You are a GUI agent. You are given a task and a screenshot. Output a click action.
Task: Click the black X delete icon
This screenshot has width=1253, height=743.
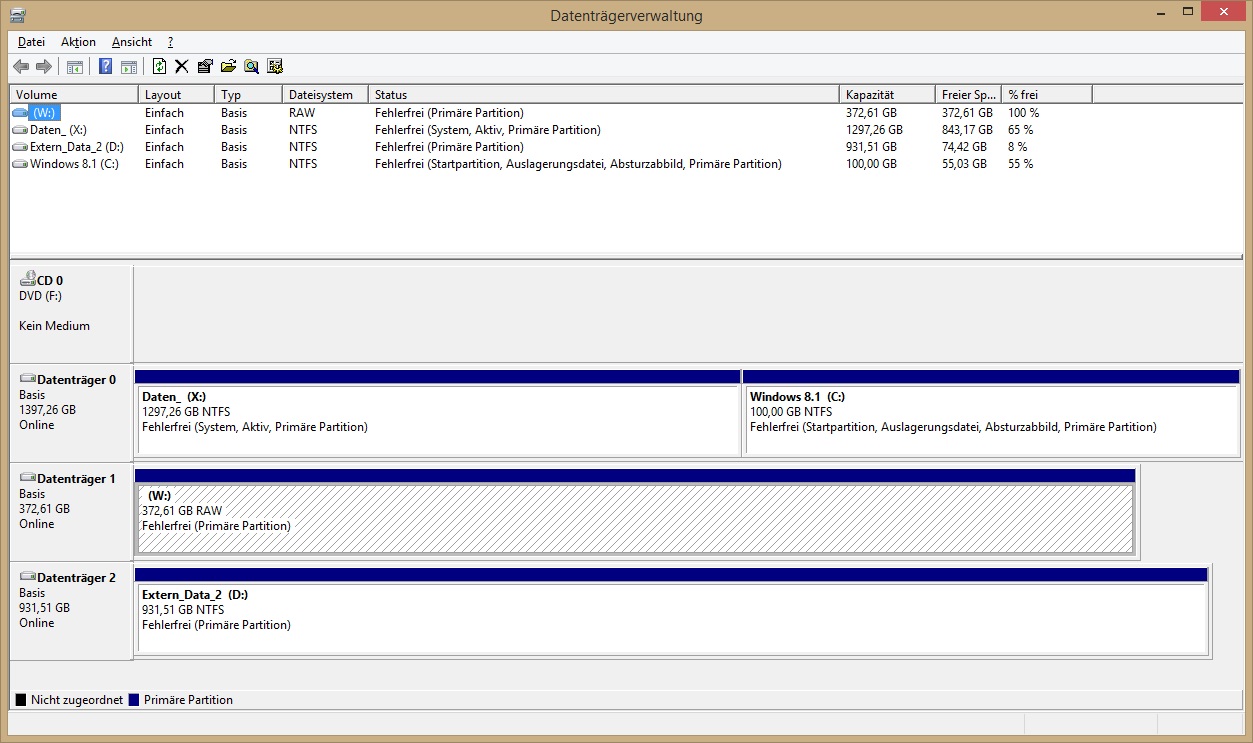click(x=182, y=67)
